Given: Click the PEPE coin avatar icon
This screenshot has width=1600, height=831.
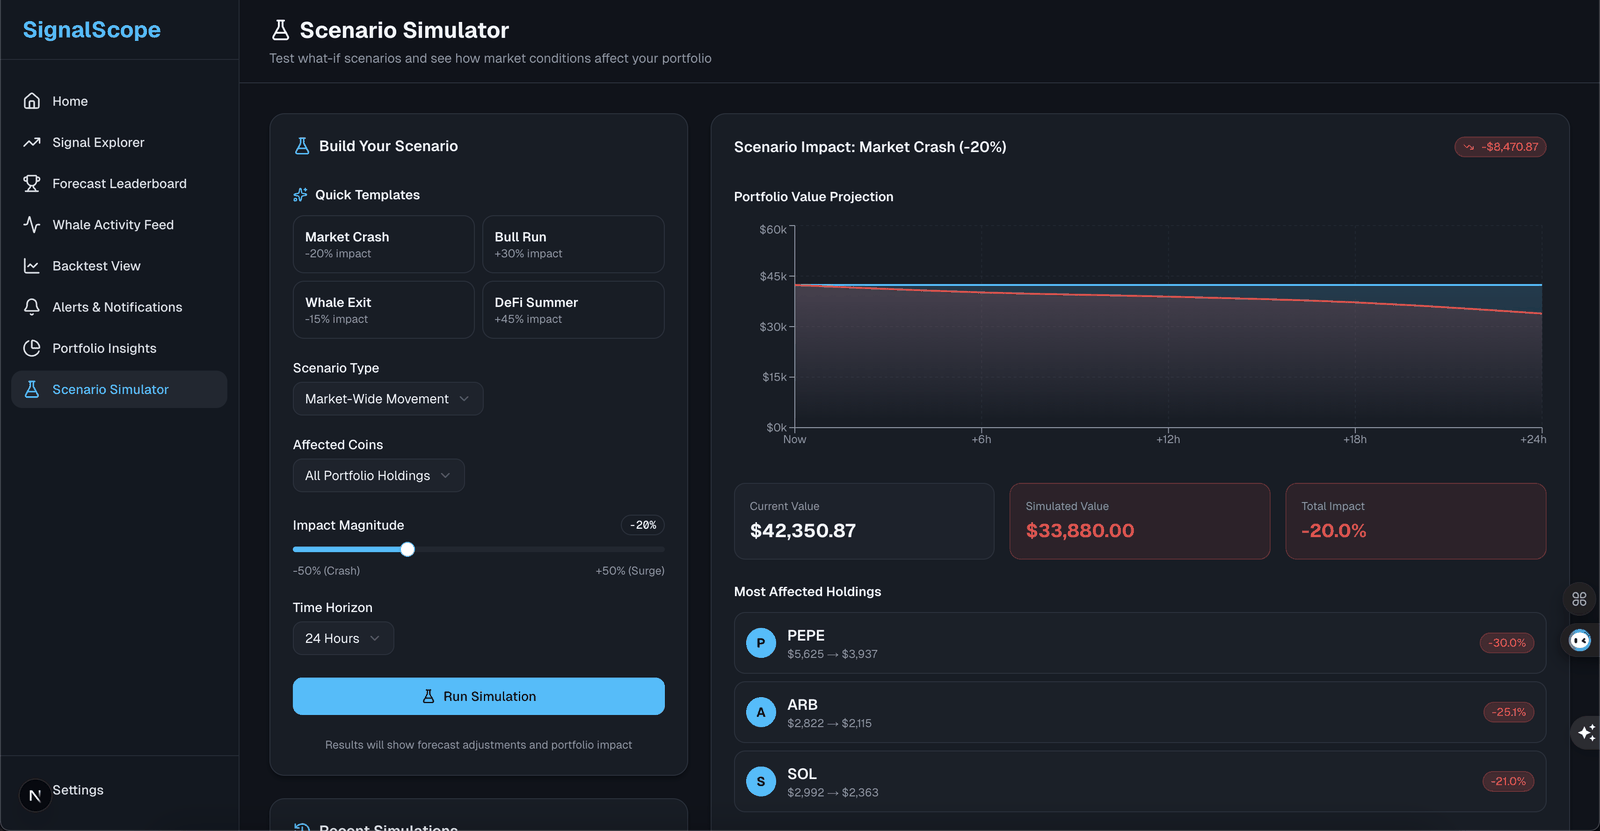Looking at the screenshot, I should click(761, 643).
